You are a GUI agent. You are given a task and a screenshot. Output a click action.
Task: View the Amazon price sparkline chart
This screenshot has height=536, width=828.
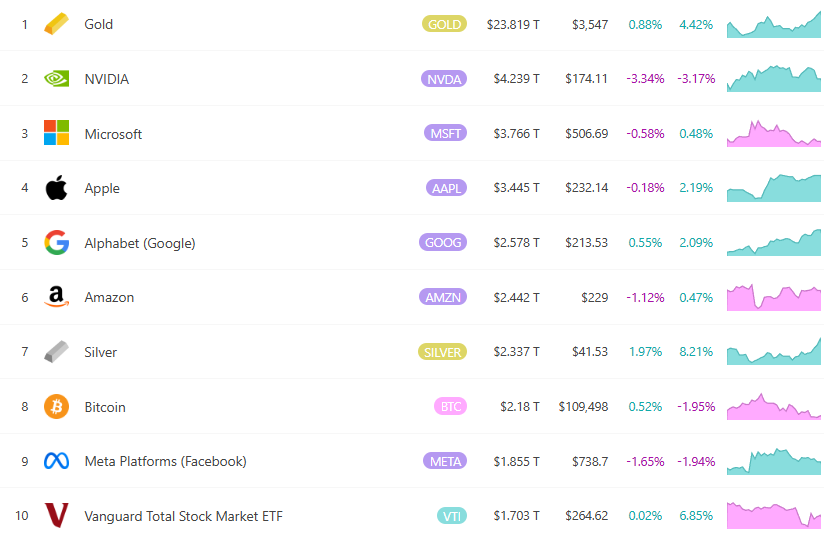(774, 298)
